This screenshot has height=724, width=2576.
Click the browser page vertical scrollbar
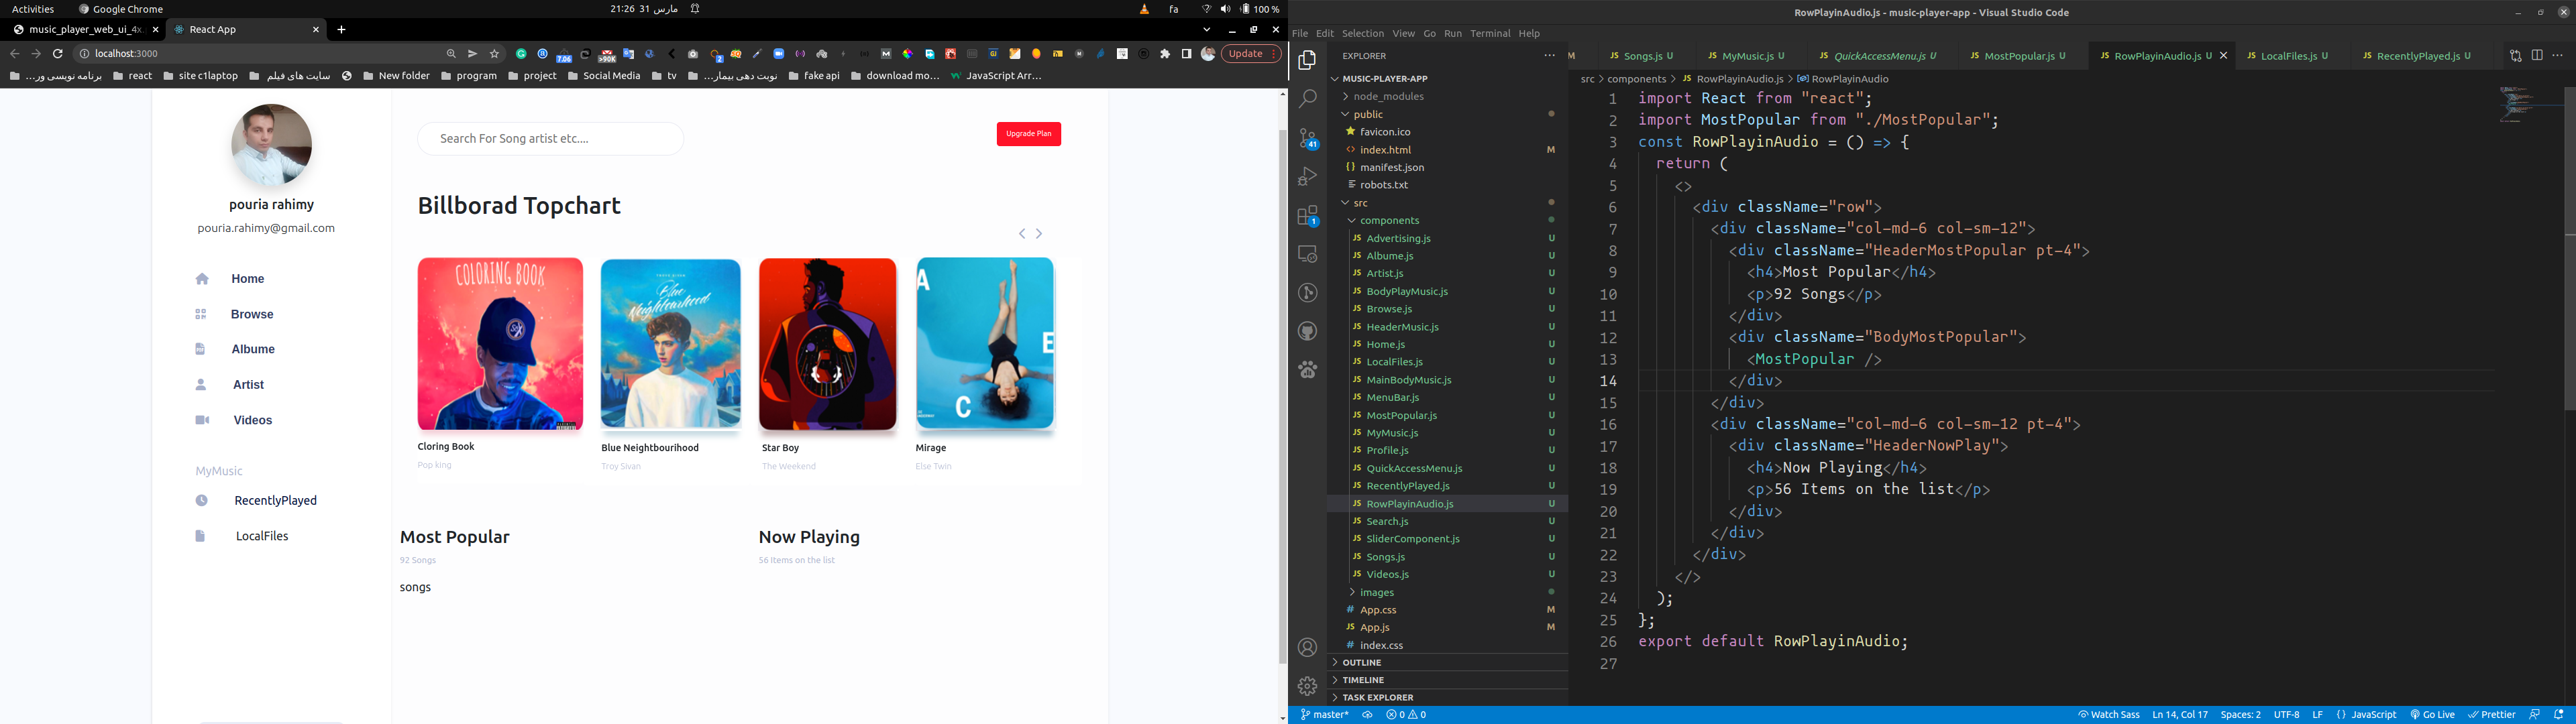(1283, 395)
